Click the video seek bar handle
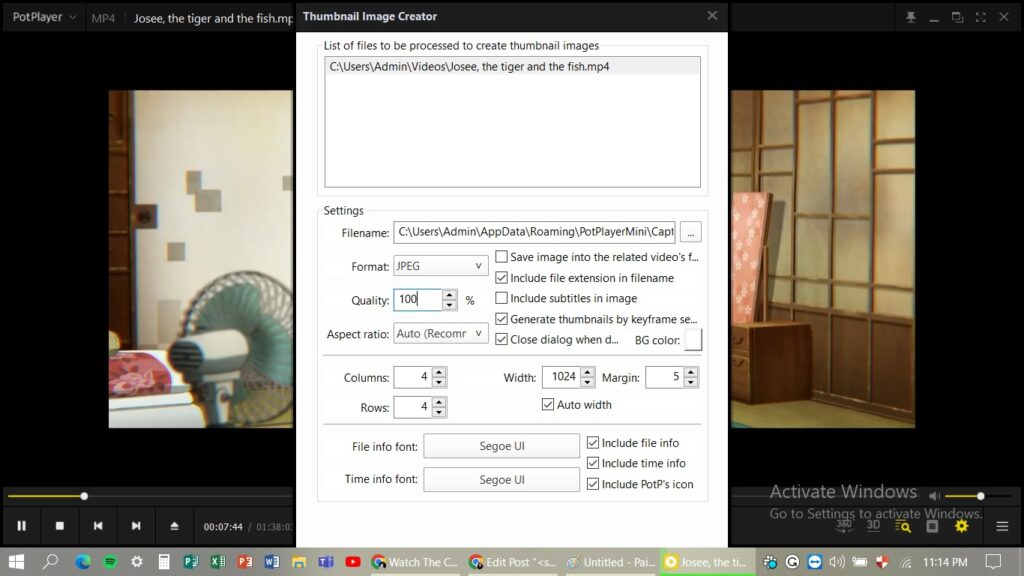The image size is (1024, 576). click(84, 496)
